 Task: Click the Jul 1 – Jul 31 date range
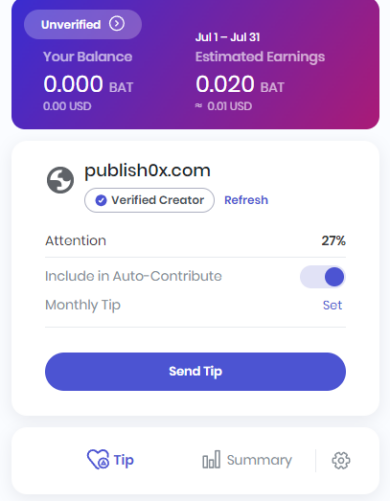(x=228, y=37)
